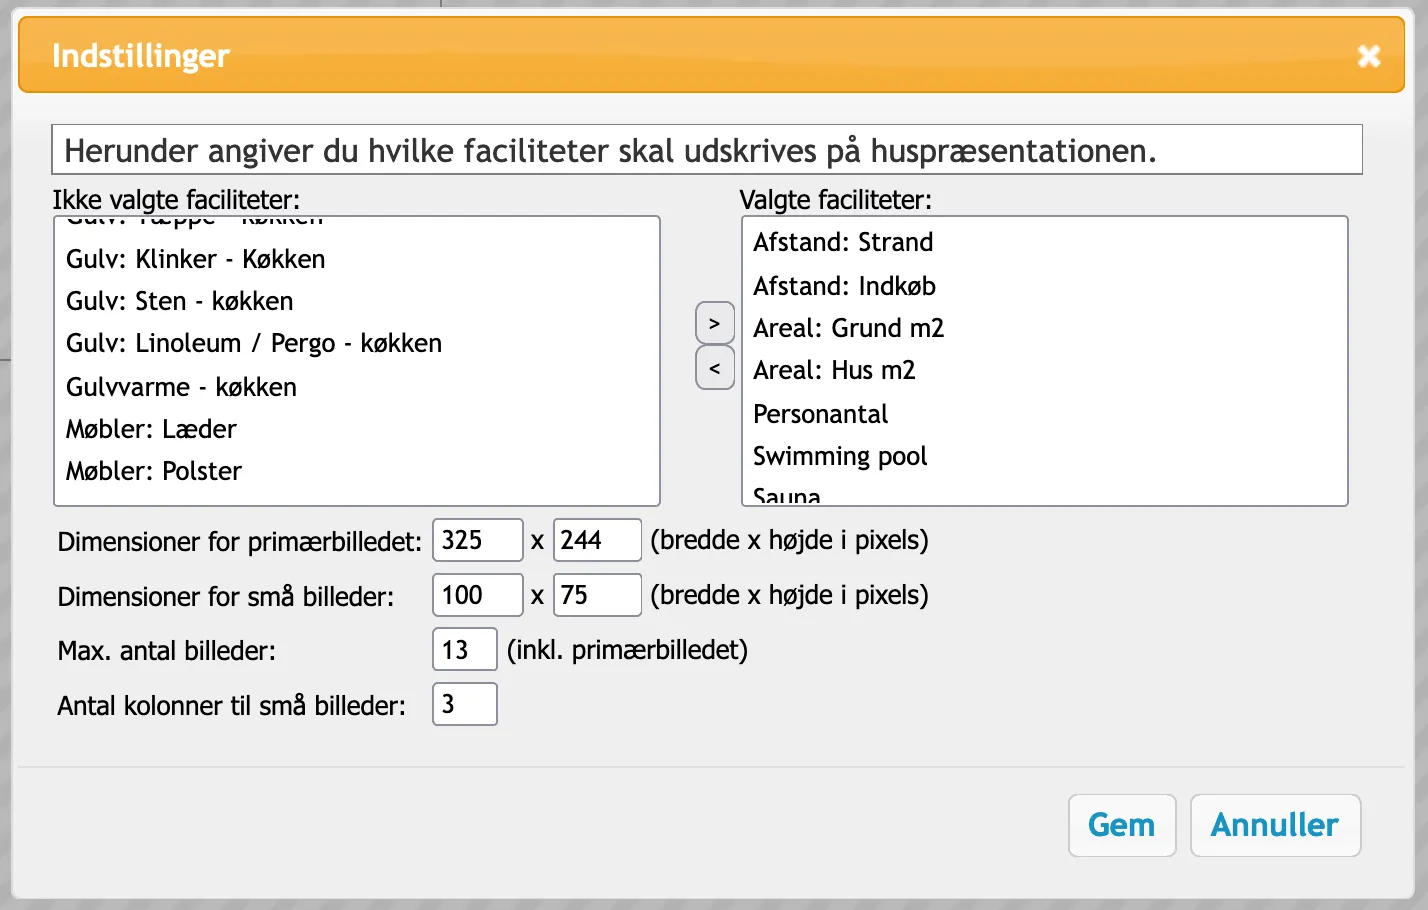
Task: Save settings with the Gem button
Action: 1122,825
